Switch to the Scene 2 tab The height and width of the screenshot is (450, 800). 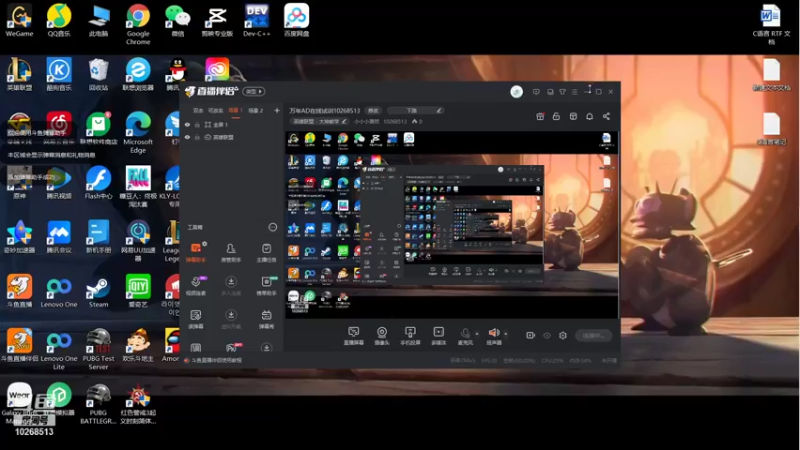click(x=256, y=110)
